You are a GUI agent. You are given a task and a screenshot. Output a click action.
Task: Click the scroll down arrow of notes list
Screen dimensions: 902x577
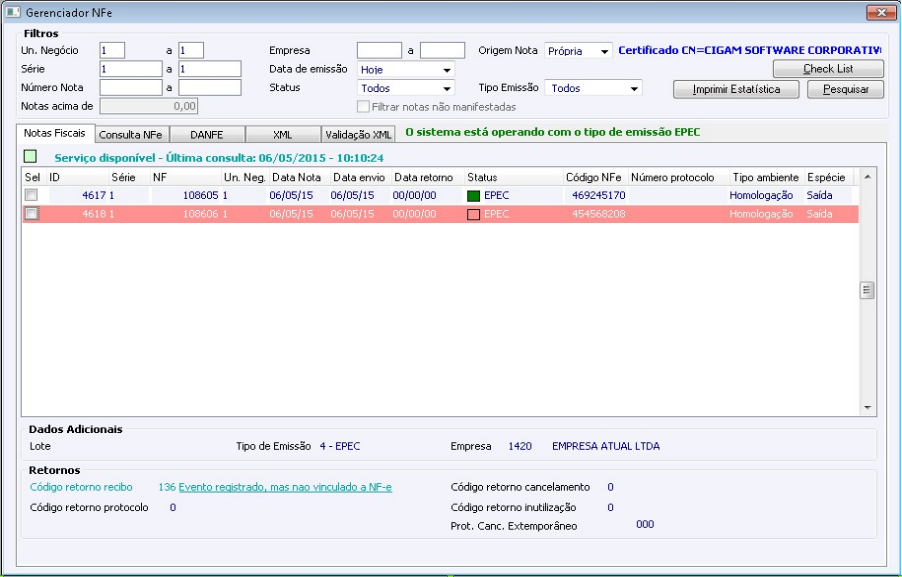pyautogui.click(x=867, y=408)
